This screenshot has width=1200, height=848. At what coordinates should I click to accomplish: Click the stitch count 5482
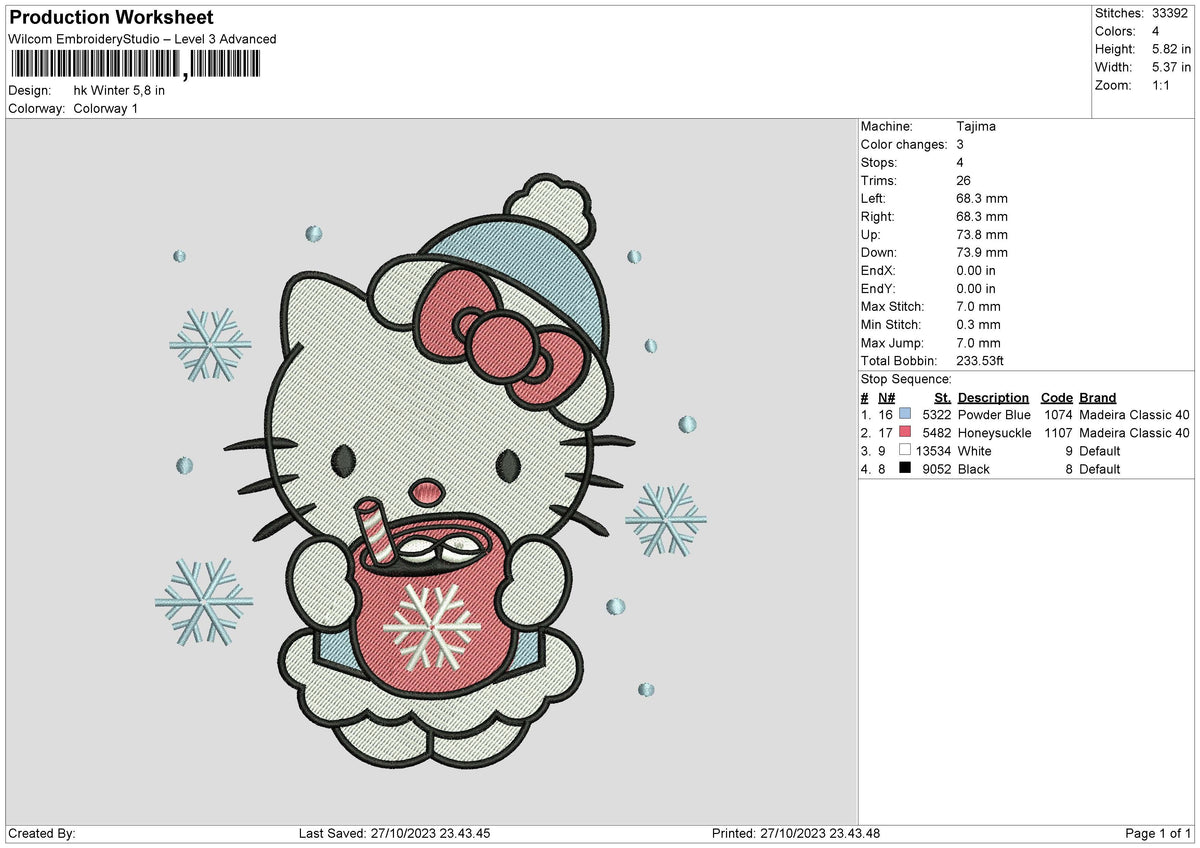936,433
